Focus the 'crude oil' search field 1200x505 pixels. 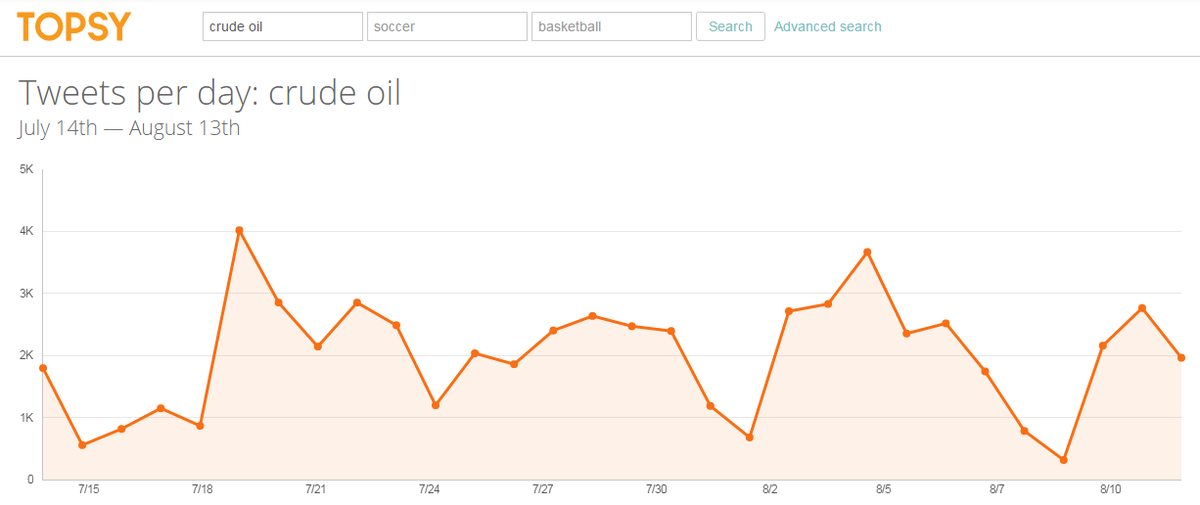(x=283, y=27)
